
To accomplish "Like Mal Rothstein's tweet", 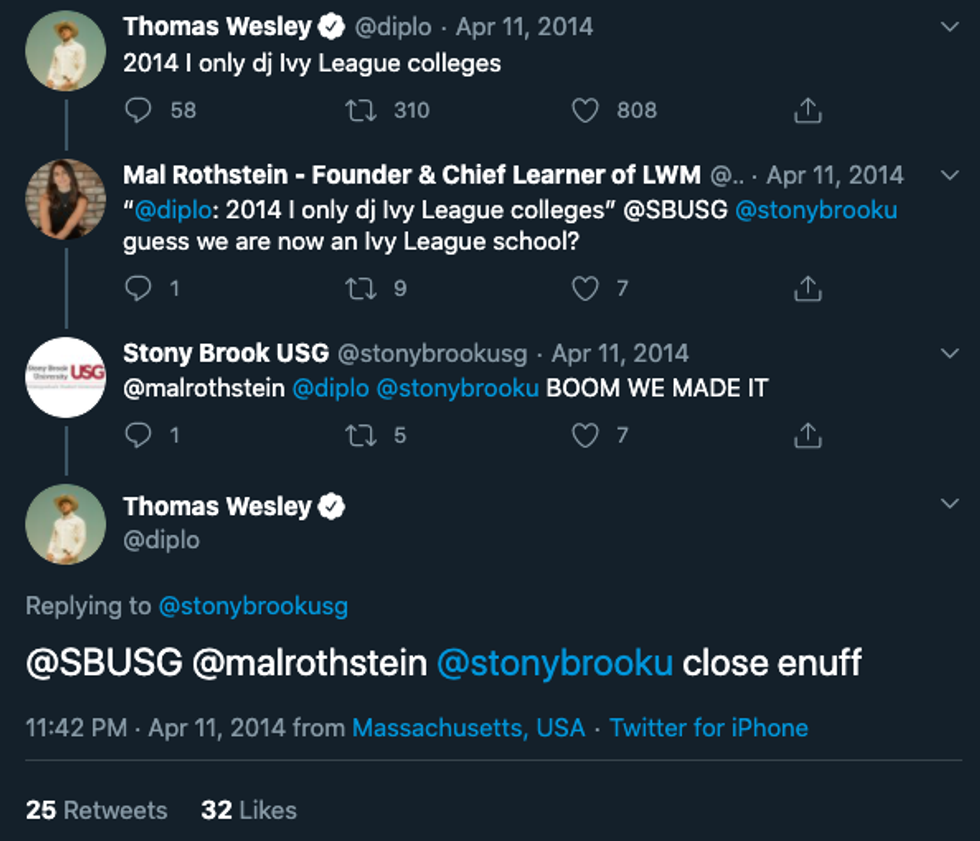I will [585, 289].
